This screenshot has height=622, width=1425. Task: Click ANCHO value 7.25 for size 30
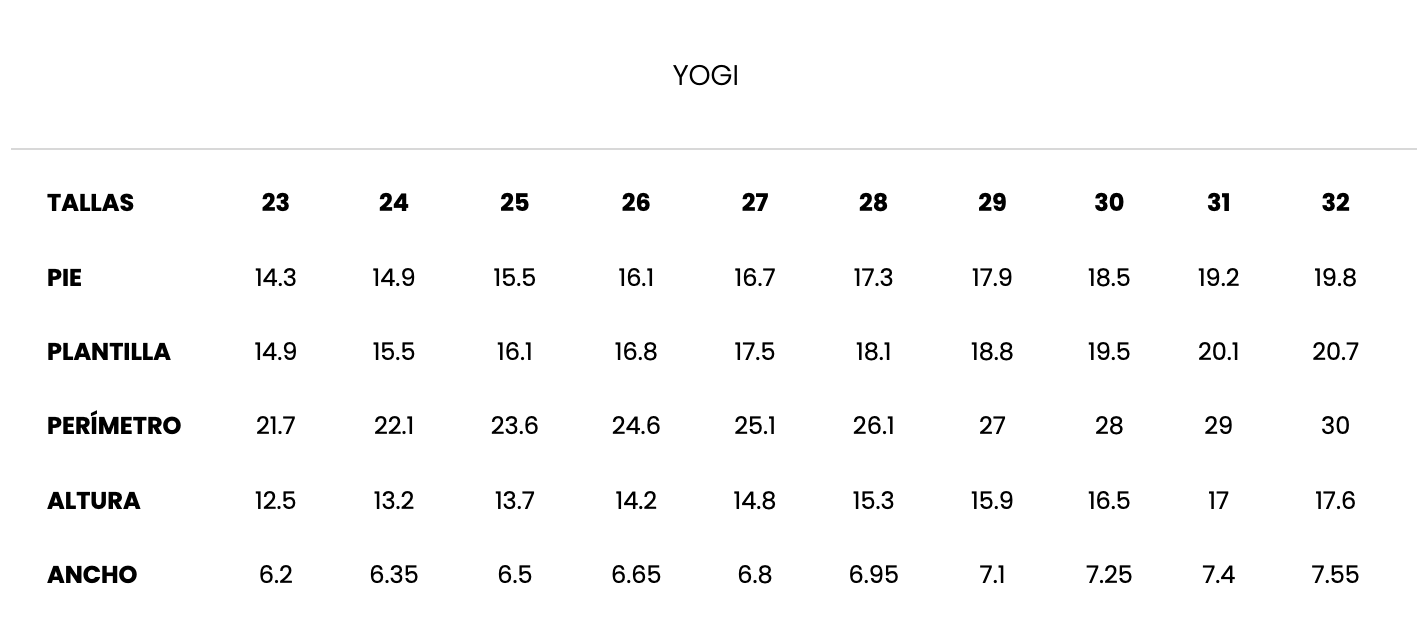click(x=1108, y=575)
